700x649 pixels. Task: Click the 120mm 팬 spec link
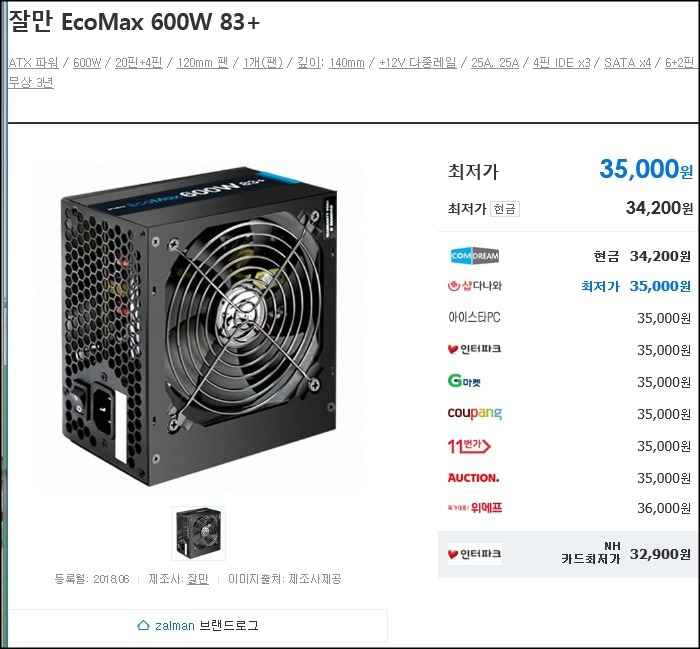(203, 63)
